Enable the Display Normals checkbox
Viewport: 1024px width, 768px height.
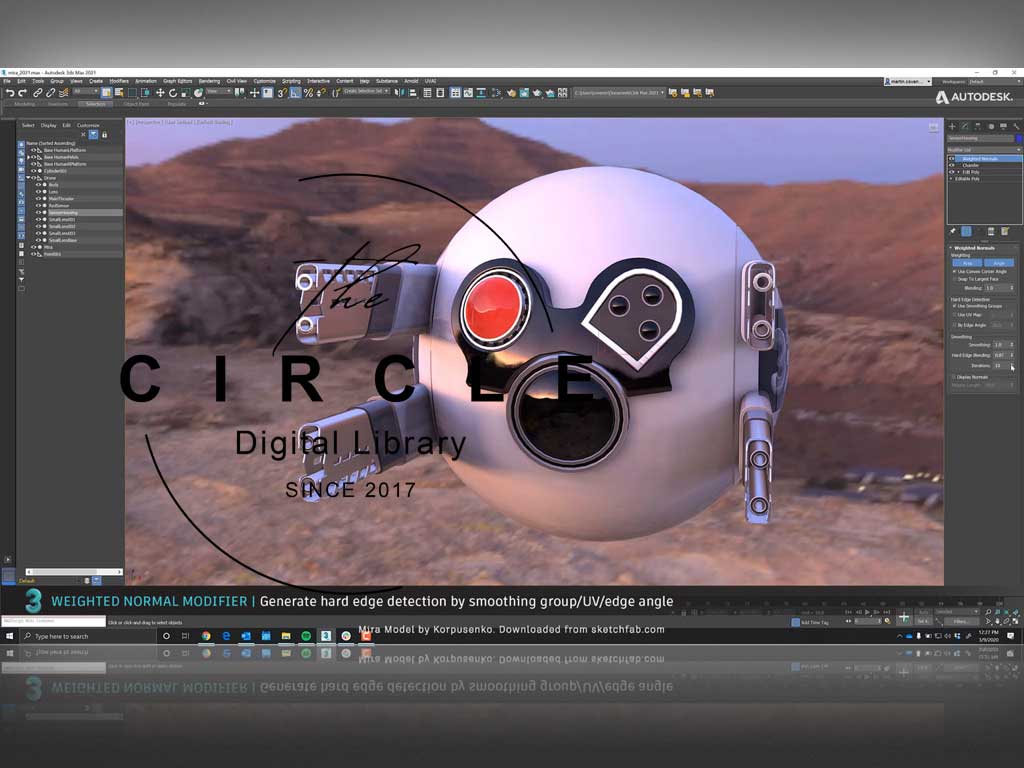click(x=954, y=377)
